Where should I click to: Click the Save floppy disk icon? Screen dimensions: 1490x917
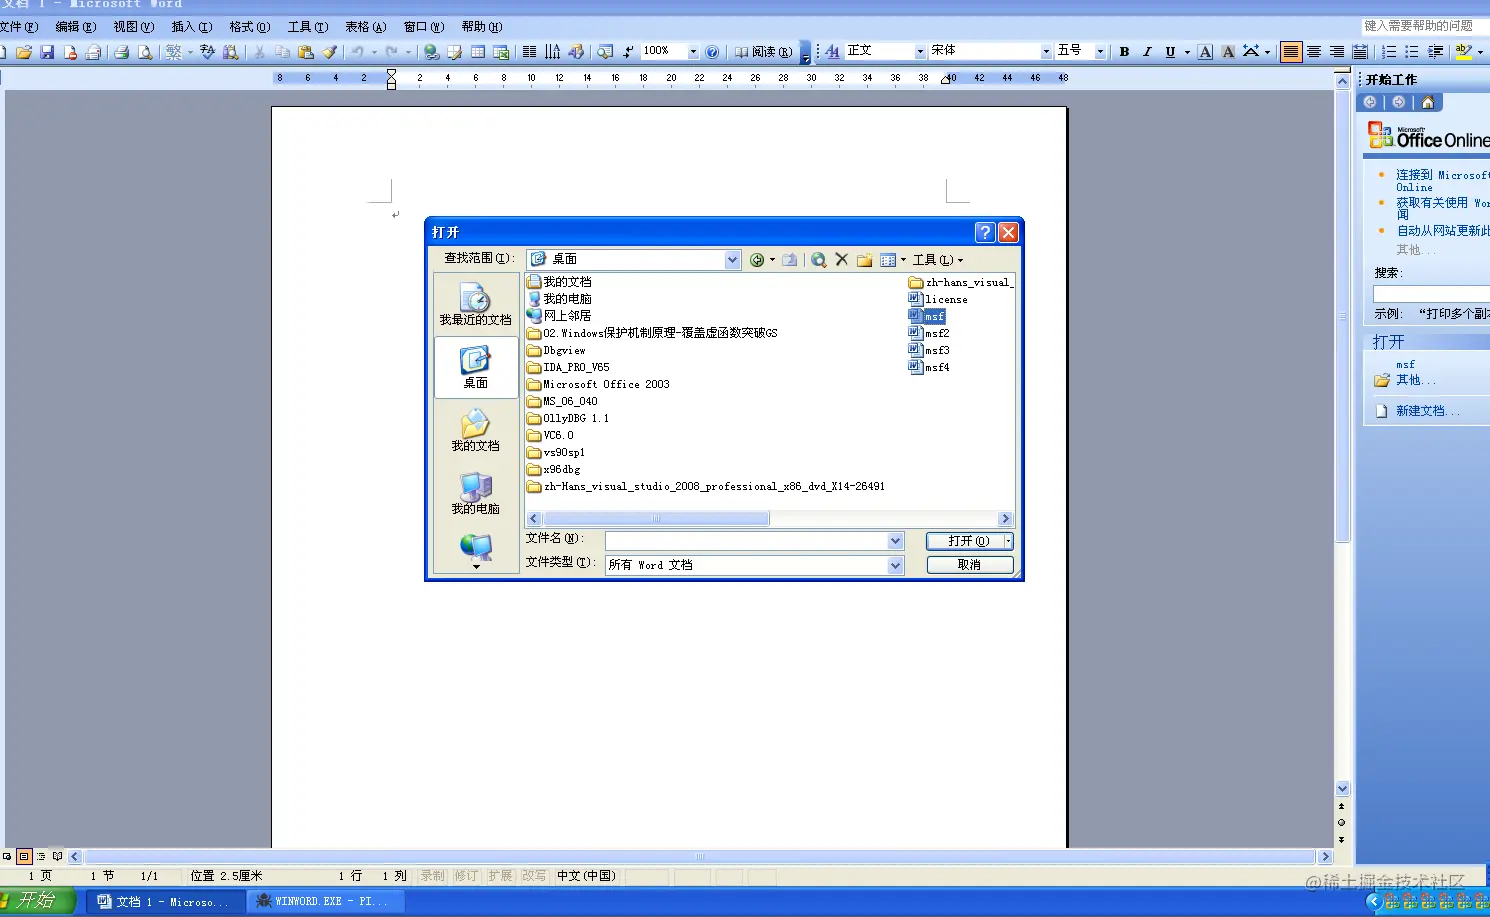tap(47, 52)
